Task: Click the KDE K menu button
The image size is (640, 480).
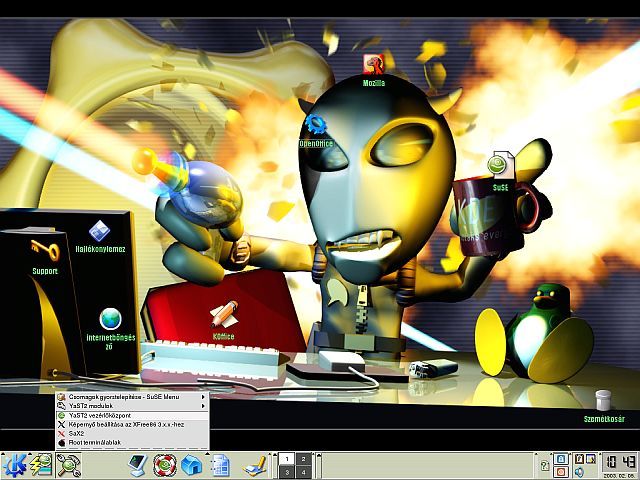Action: tap(14, 465)
